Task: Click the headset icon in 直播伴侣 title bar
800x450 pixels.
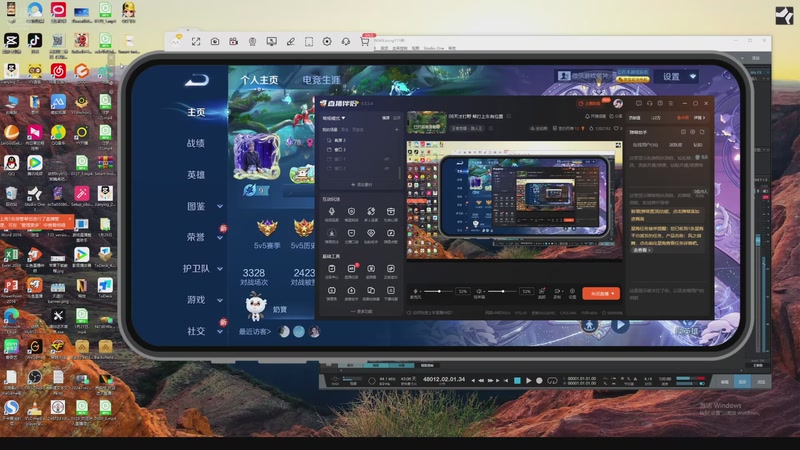Action: 649,104
